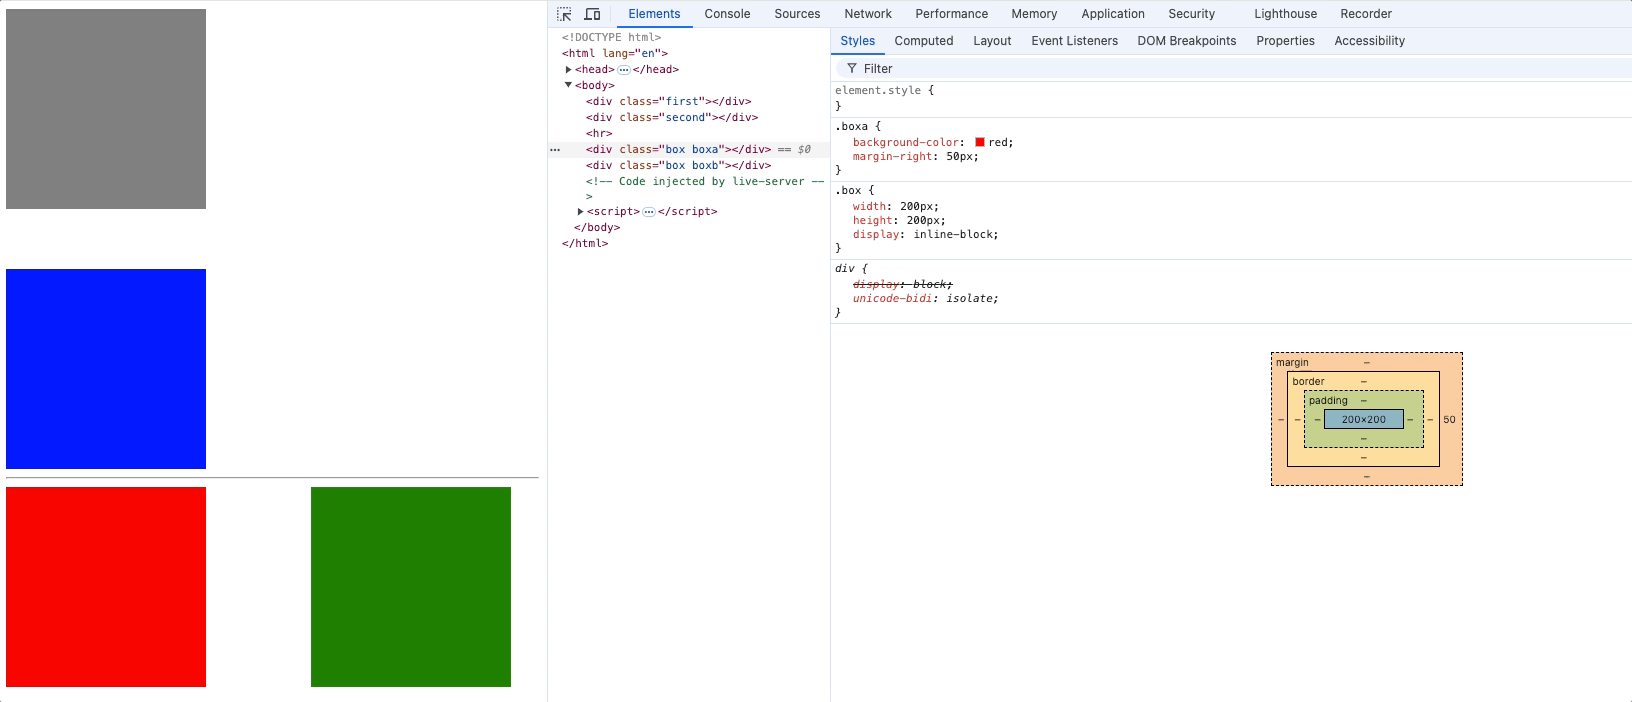Expand the script element arrow

tap(580, 212)
